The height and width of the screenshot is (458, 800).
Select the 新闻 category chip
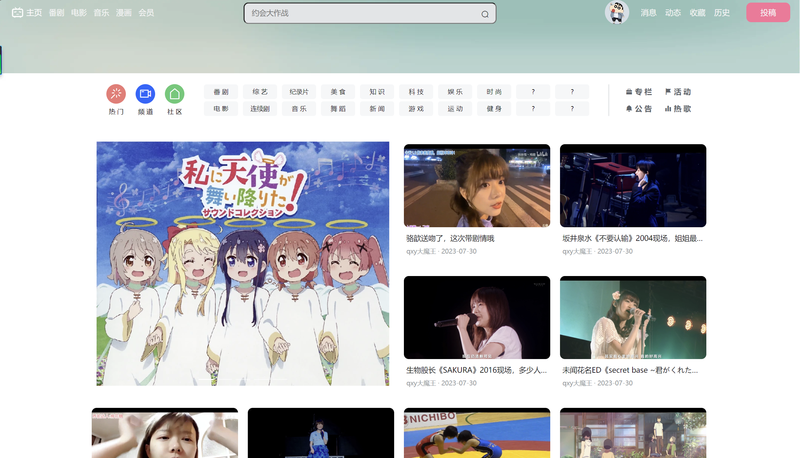377,109
